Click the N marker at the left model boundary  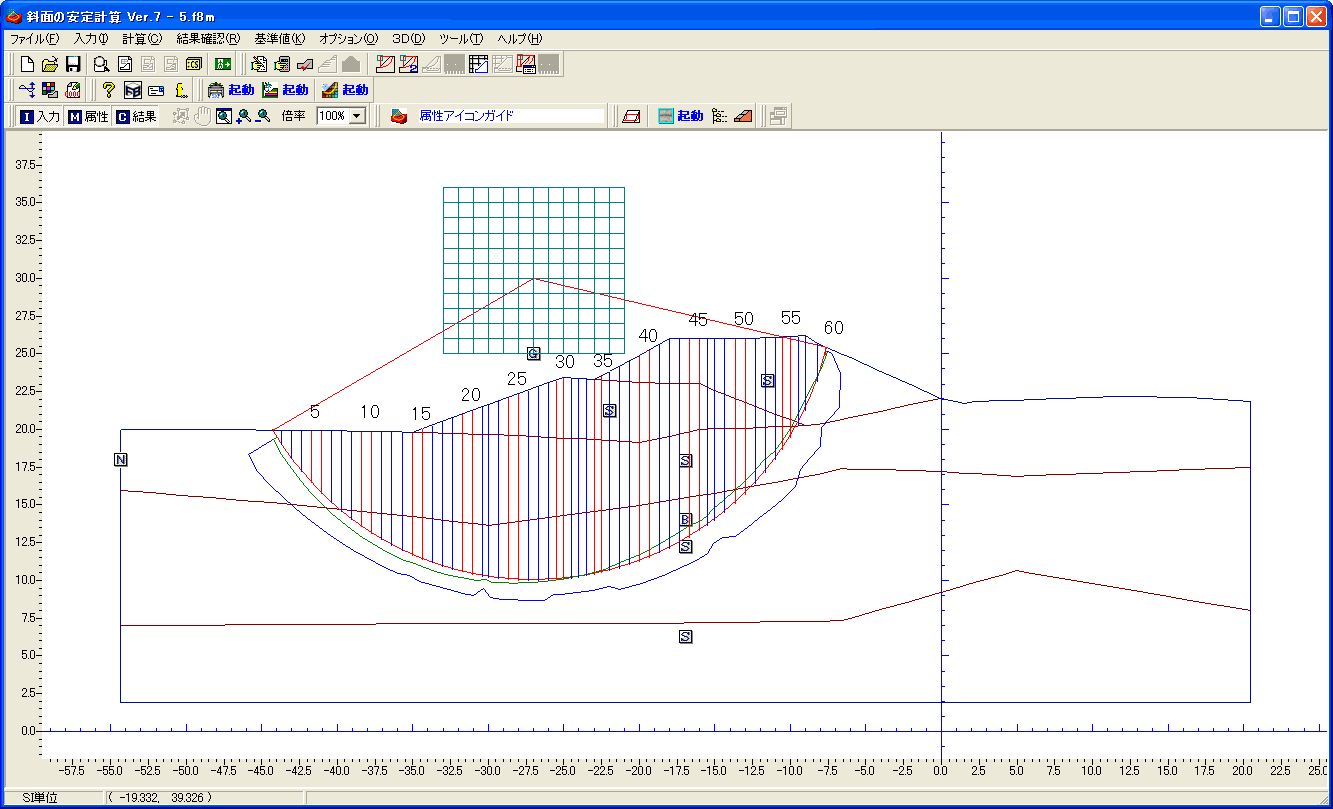coord(121,460)
